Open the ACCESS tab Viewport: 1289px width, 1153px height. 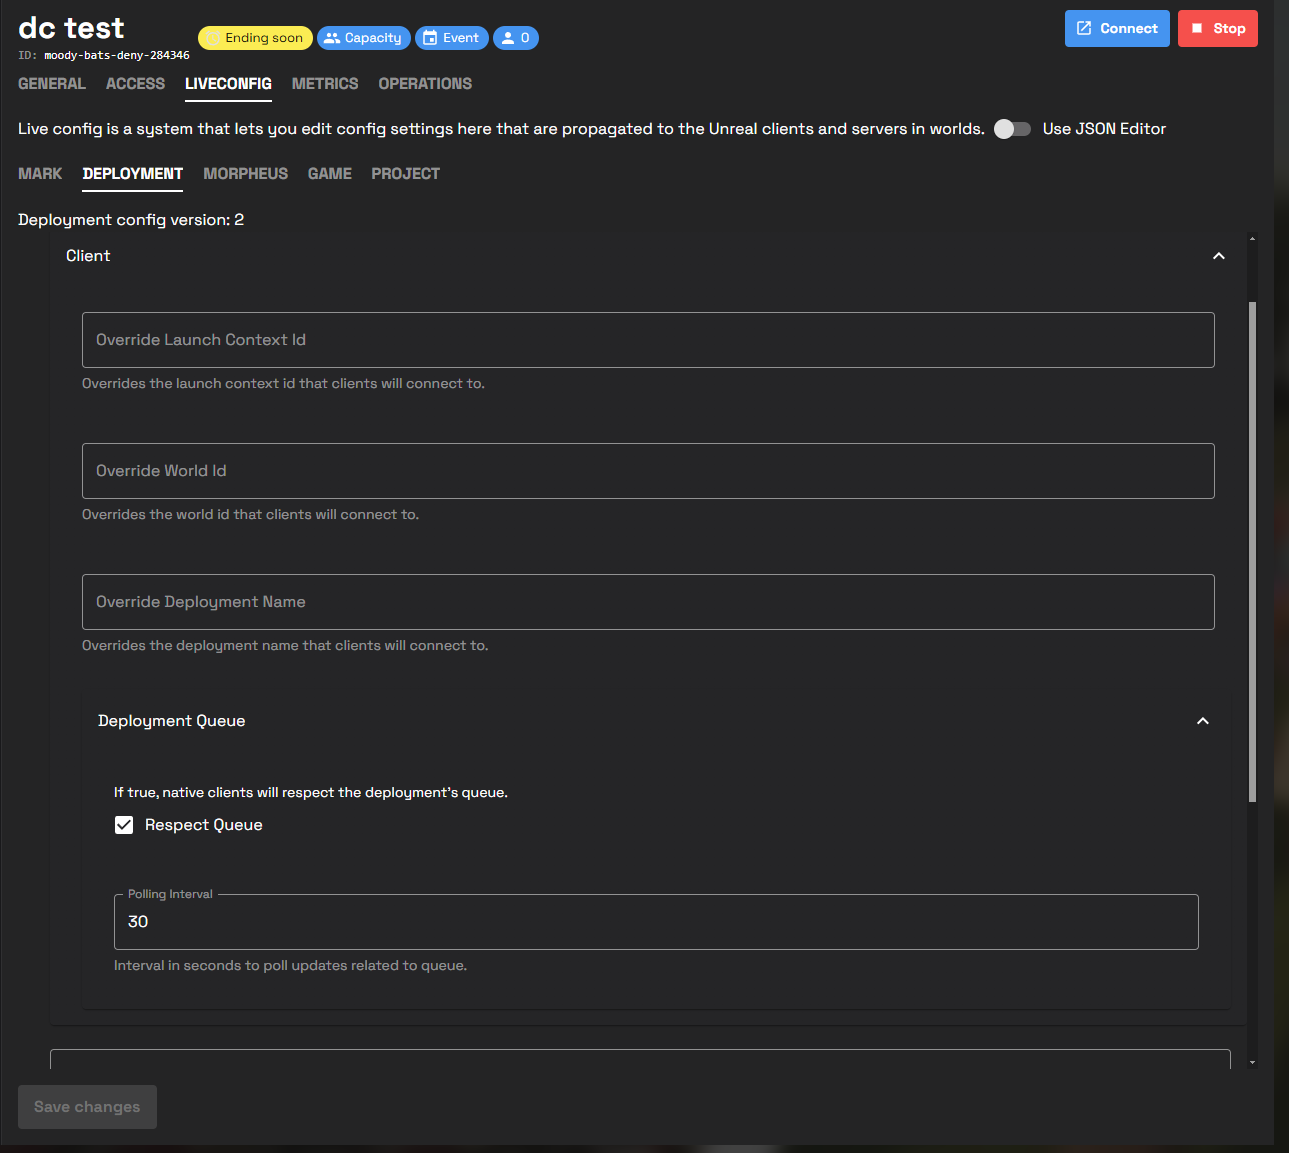pos(135,84)
